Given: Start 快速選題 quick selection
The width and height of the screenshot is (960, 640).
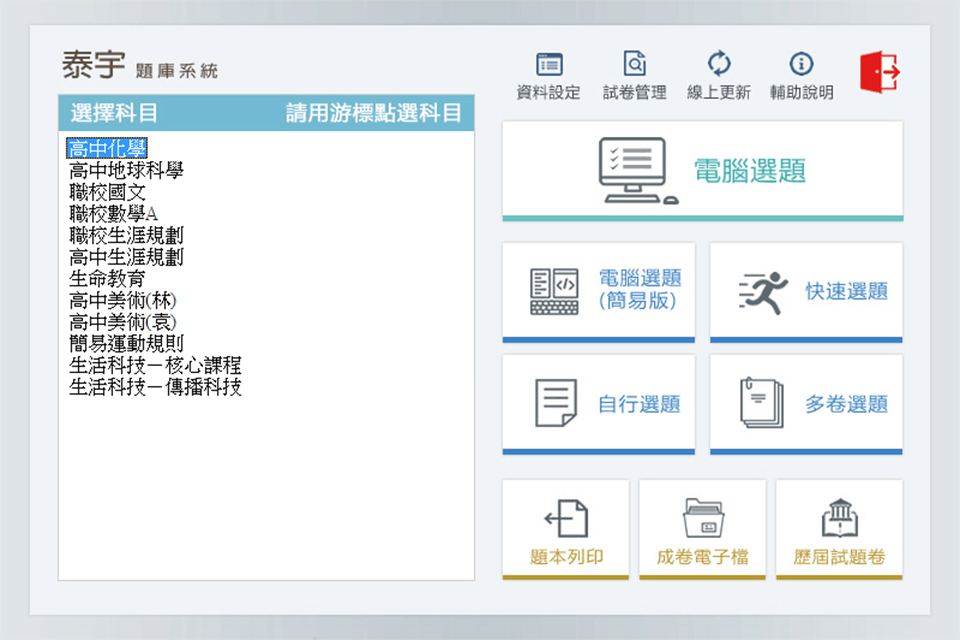Looking at the screenshot, I should click(x=806, y=291).
